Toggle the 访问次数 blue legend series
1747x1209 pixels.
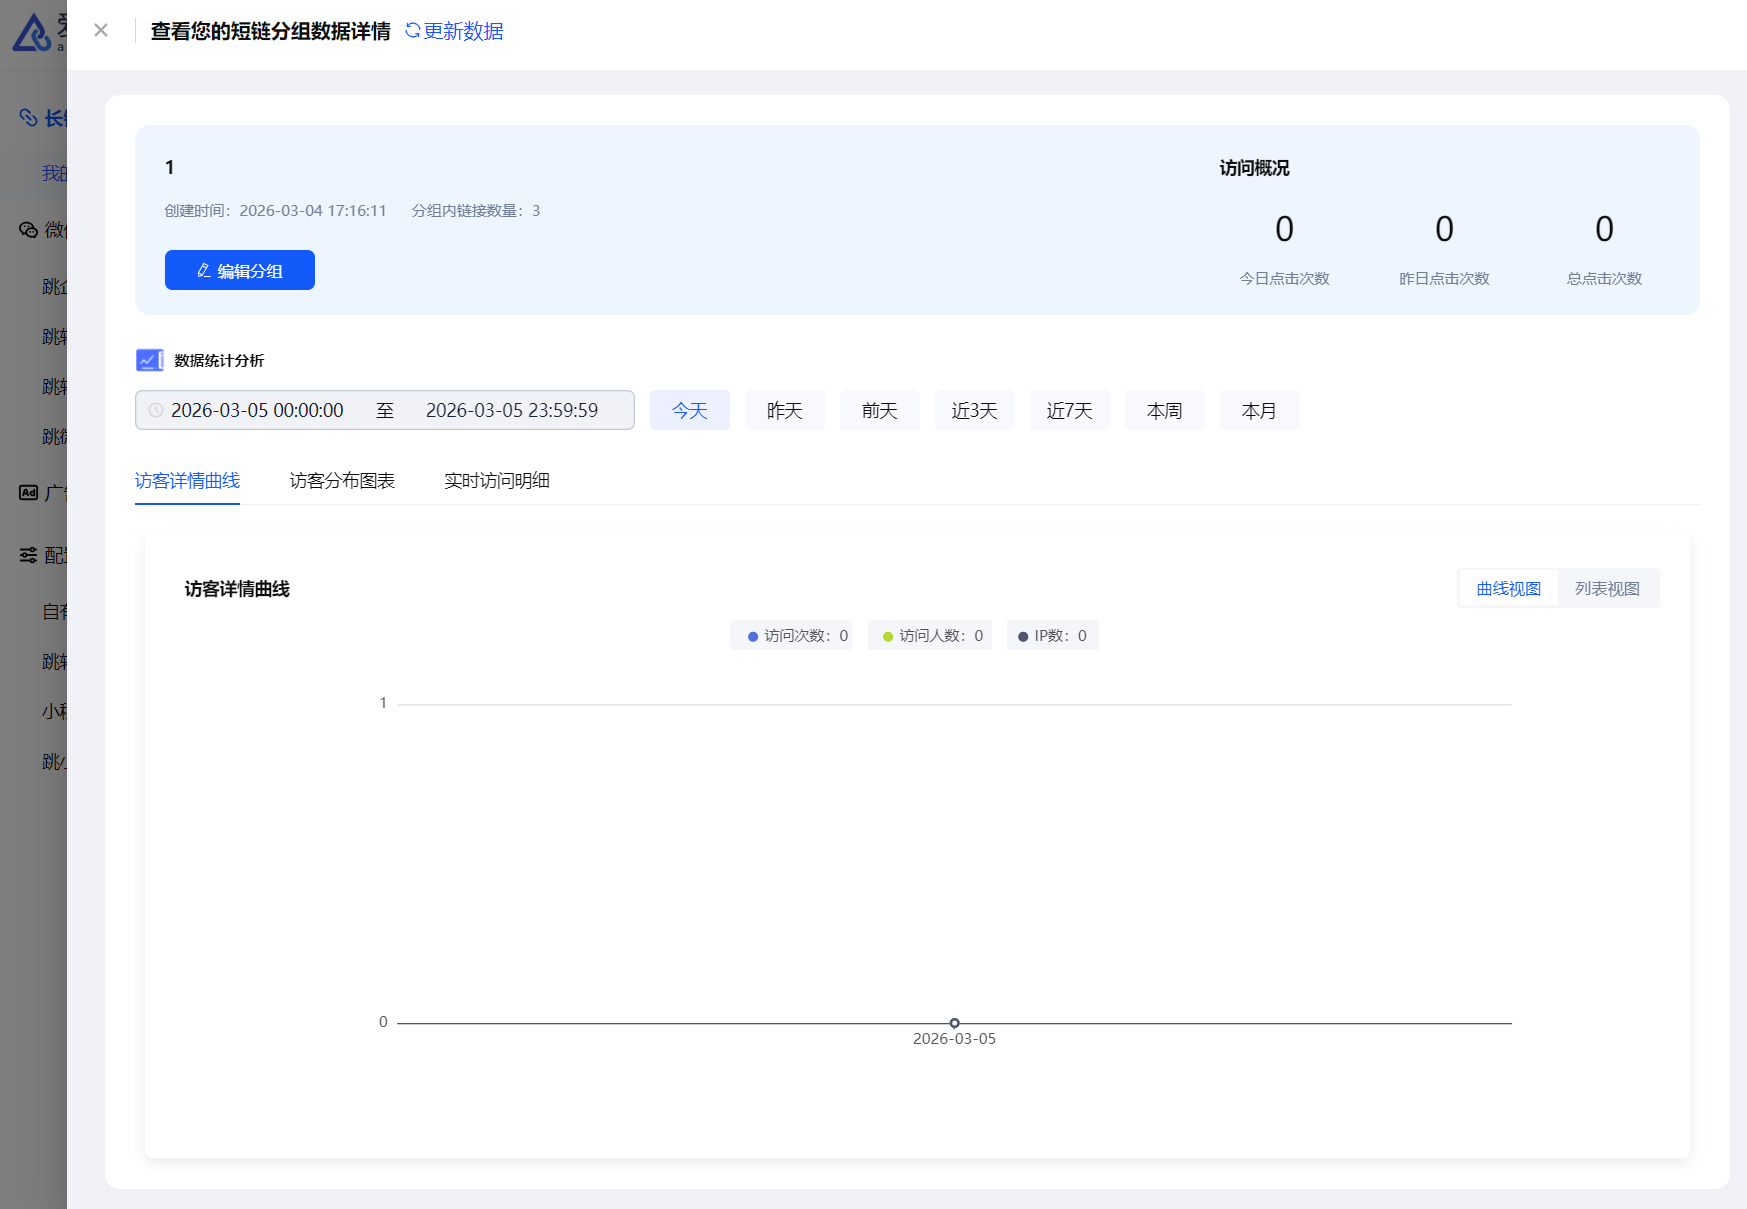coord(792,636)
